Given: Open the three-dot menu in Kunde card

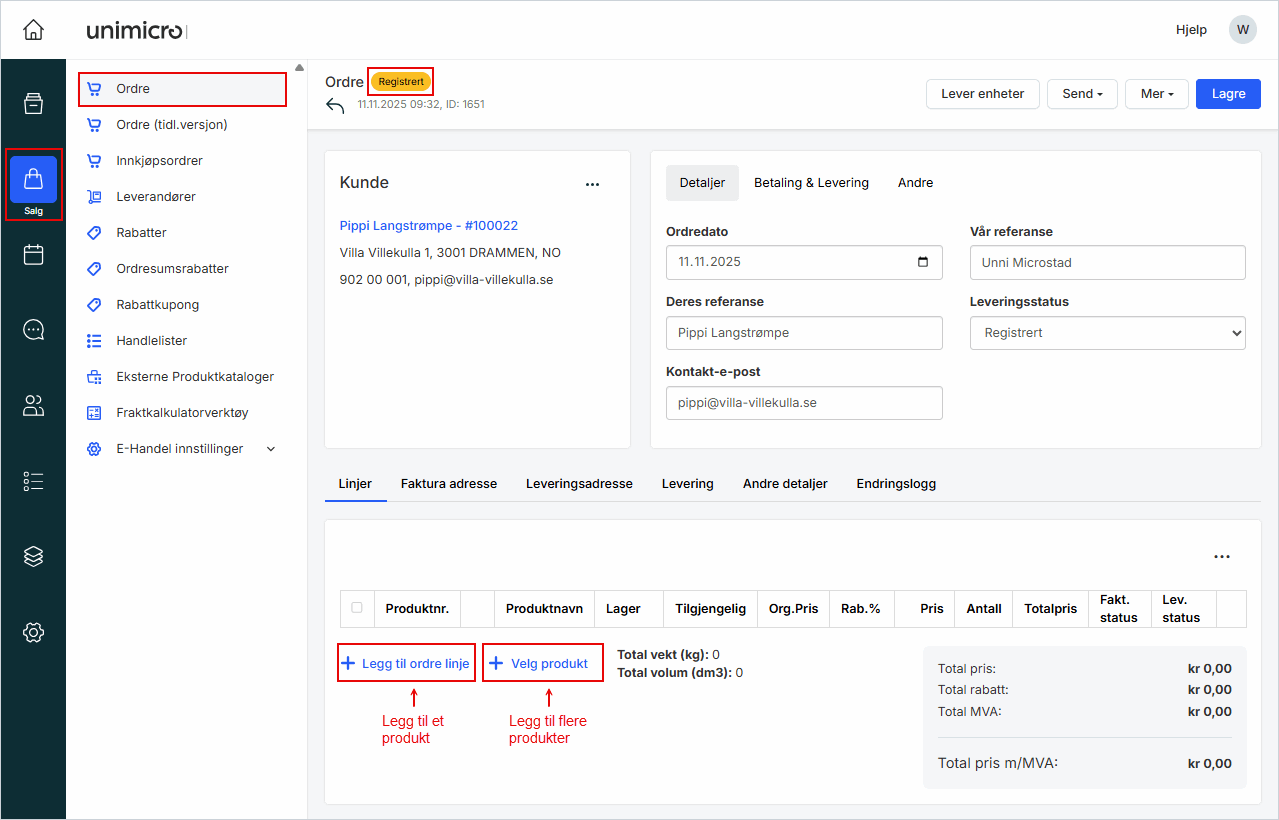Looking at the screenshot, I should point(592,184).
